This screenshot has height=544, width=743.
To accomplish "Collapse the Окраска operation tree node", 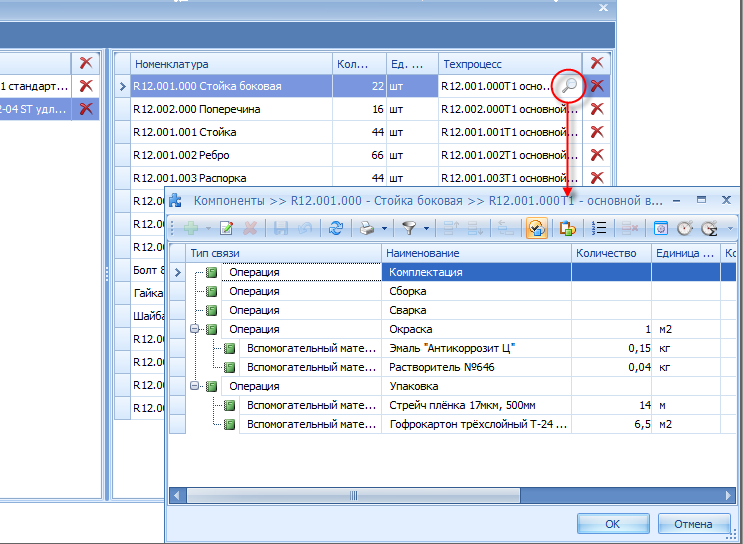I will click(x=194, y=328).
